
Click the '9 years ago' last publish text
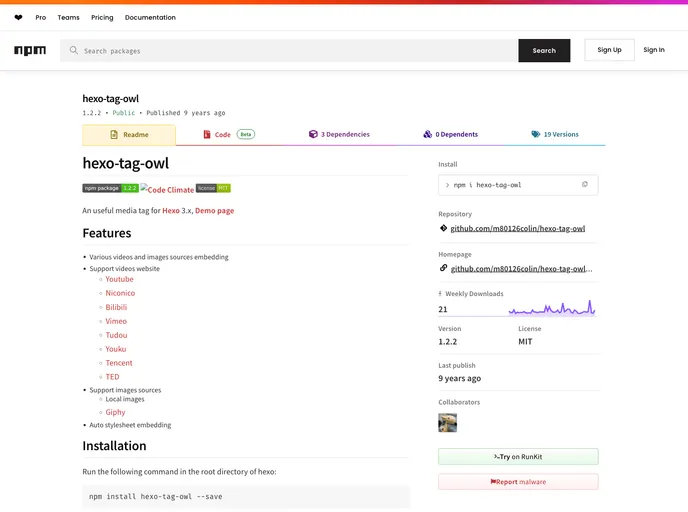[459, 378]
